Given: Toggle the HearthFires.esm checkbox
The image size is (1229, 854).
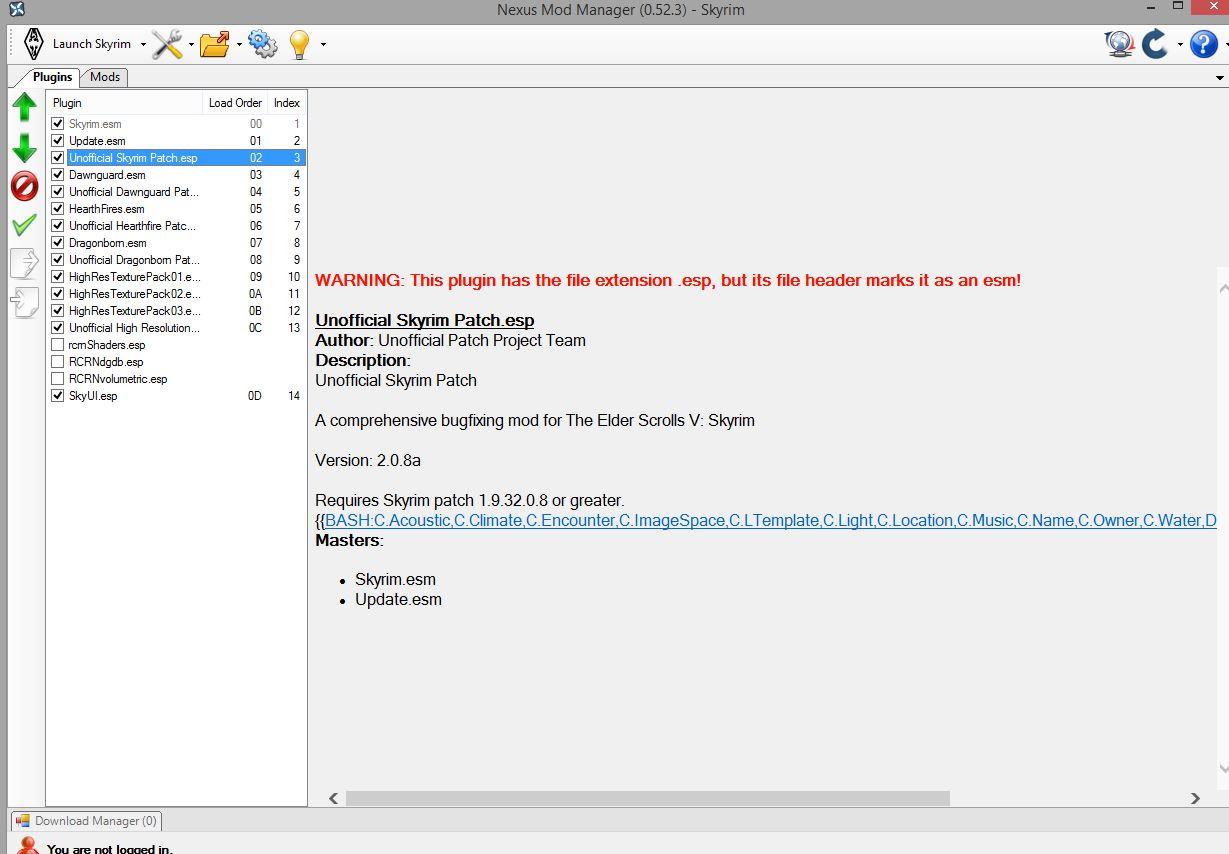Looking at the screenshot, I should click(x=58, y=209).
